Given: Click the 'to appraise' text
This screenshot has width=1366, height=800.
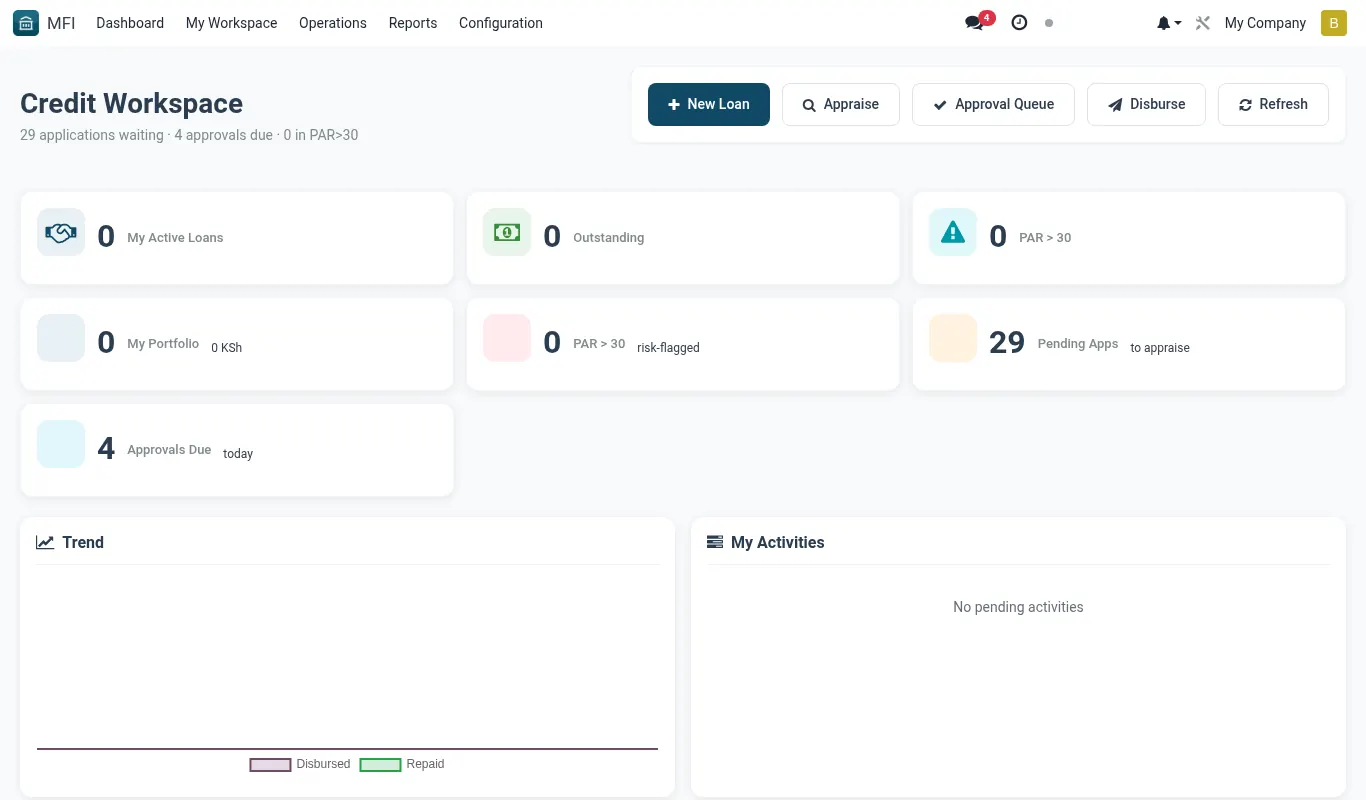Looking at the screenshot, I should click(1160, 348).
